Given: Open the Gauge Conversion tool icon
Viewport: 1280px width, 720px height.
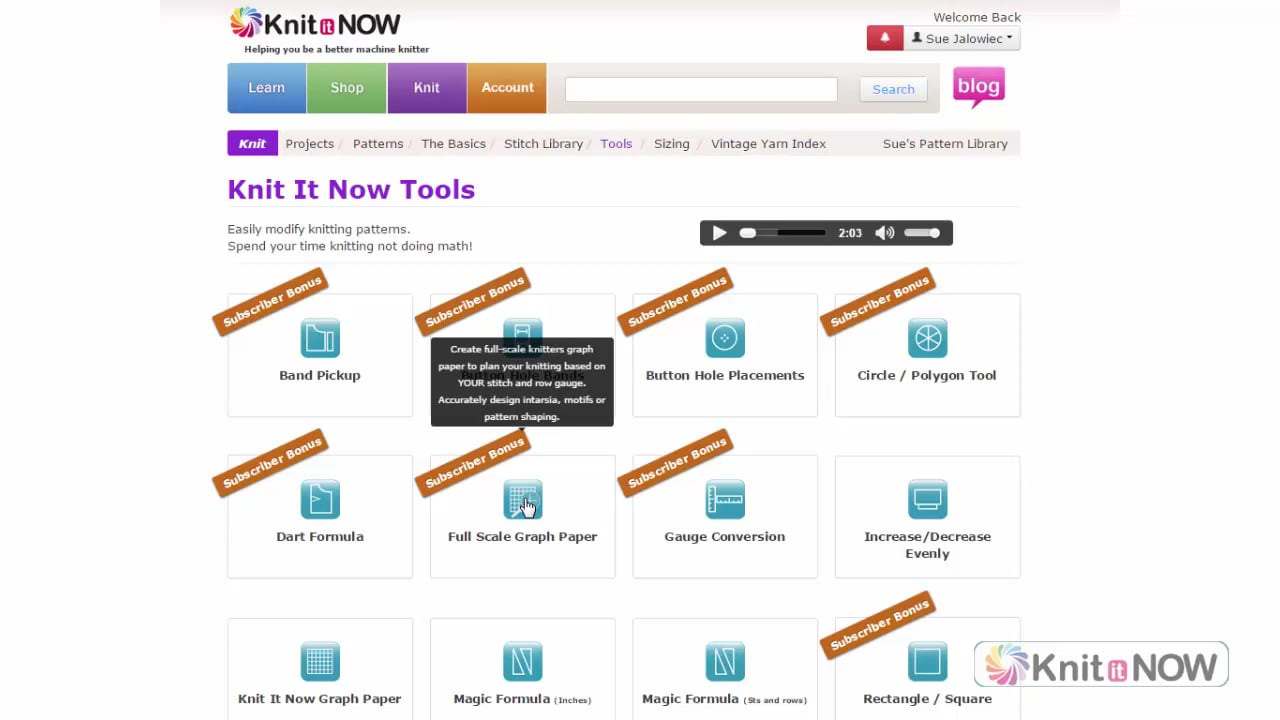Looking at the screenshot, I should [725, 499].
